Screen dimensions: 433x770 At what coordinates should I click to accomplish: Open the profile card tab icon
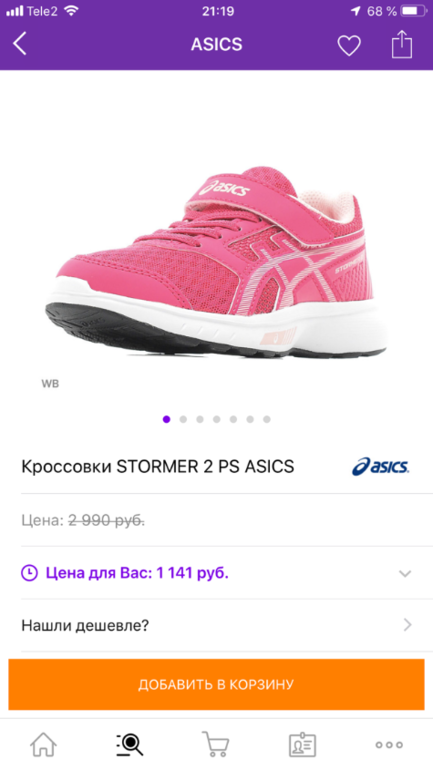302,744
